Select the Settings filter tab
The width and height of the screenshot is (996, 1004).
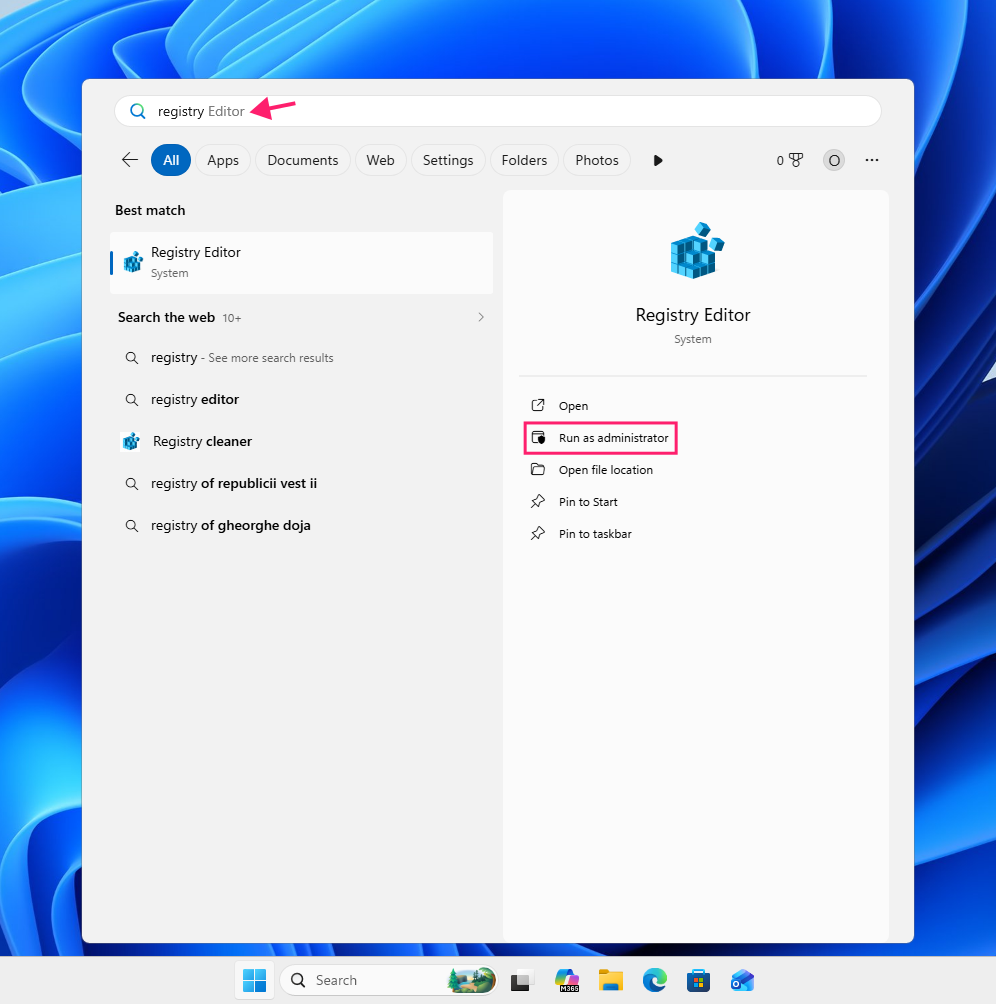(x=448, y=160)
